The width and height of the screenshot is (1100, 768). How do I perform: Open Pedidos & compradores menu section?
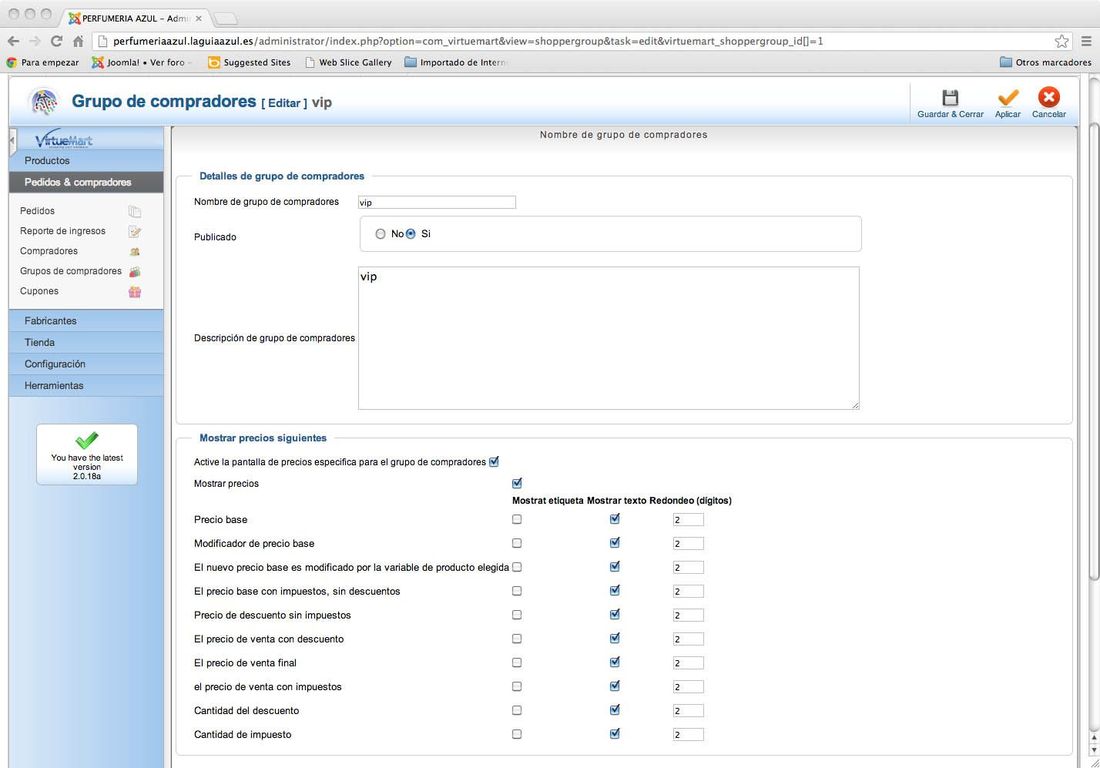click(x=86, y=182)
